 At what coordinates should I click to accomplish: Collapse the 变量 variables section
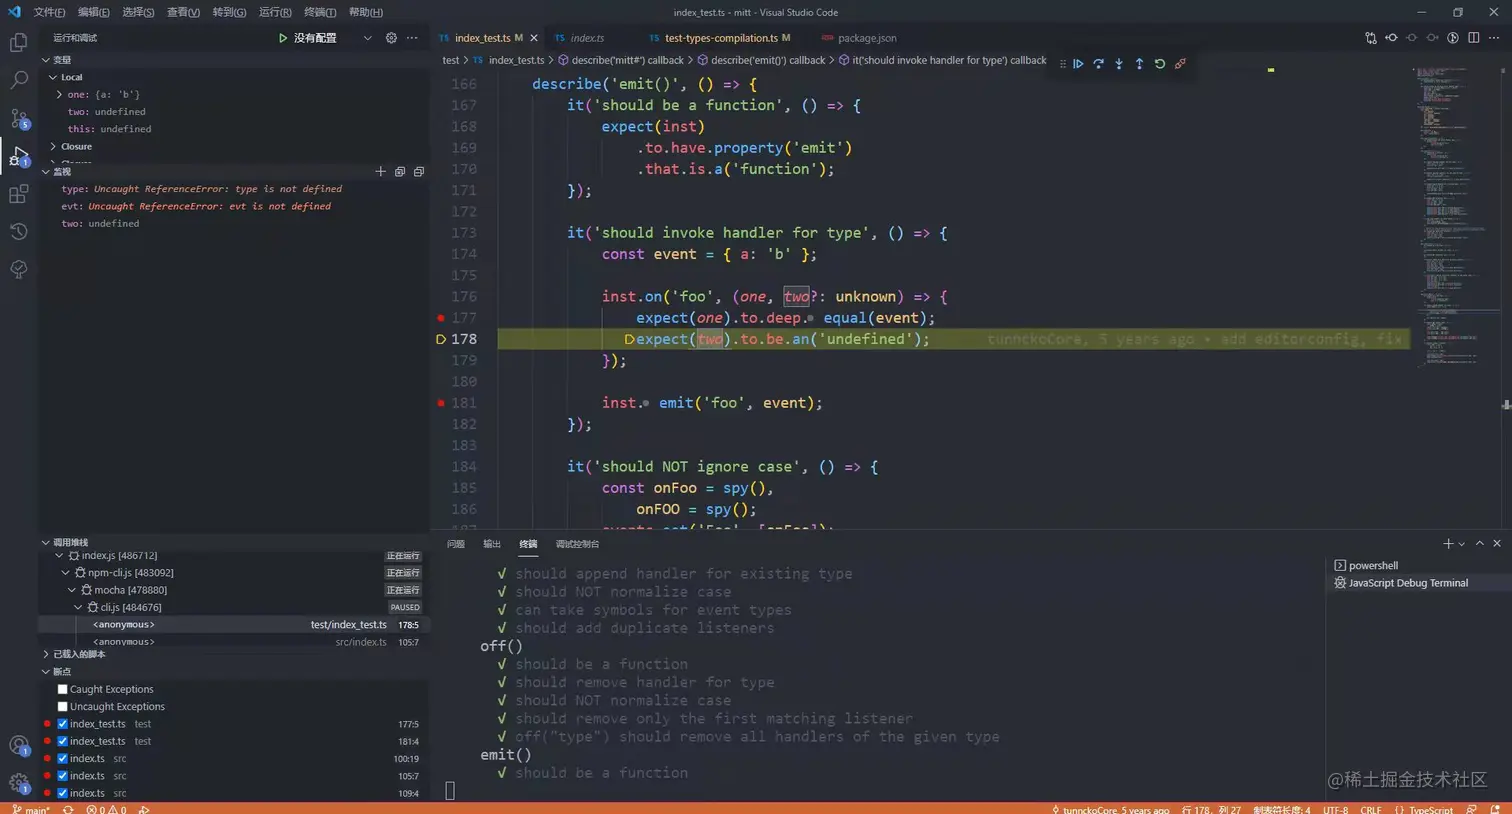click(x=46, y=60)
